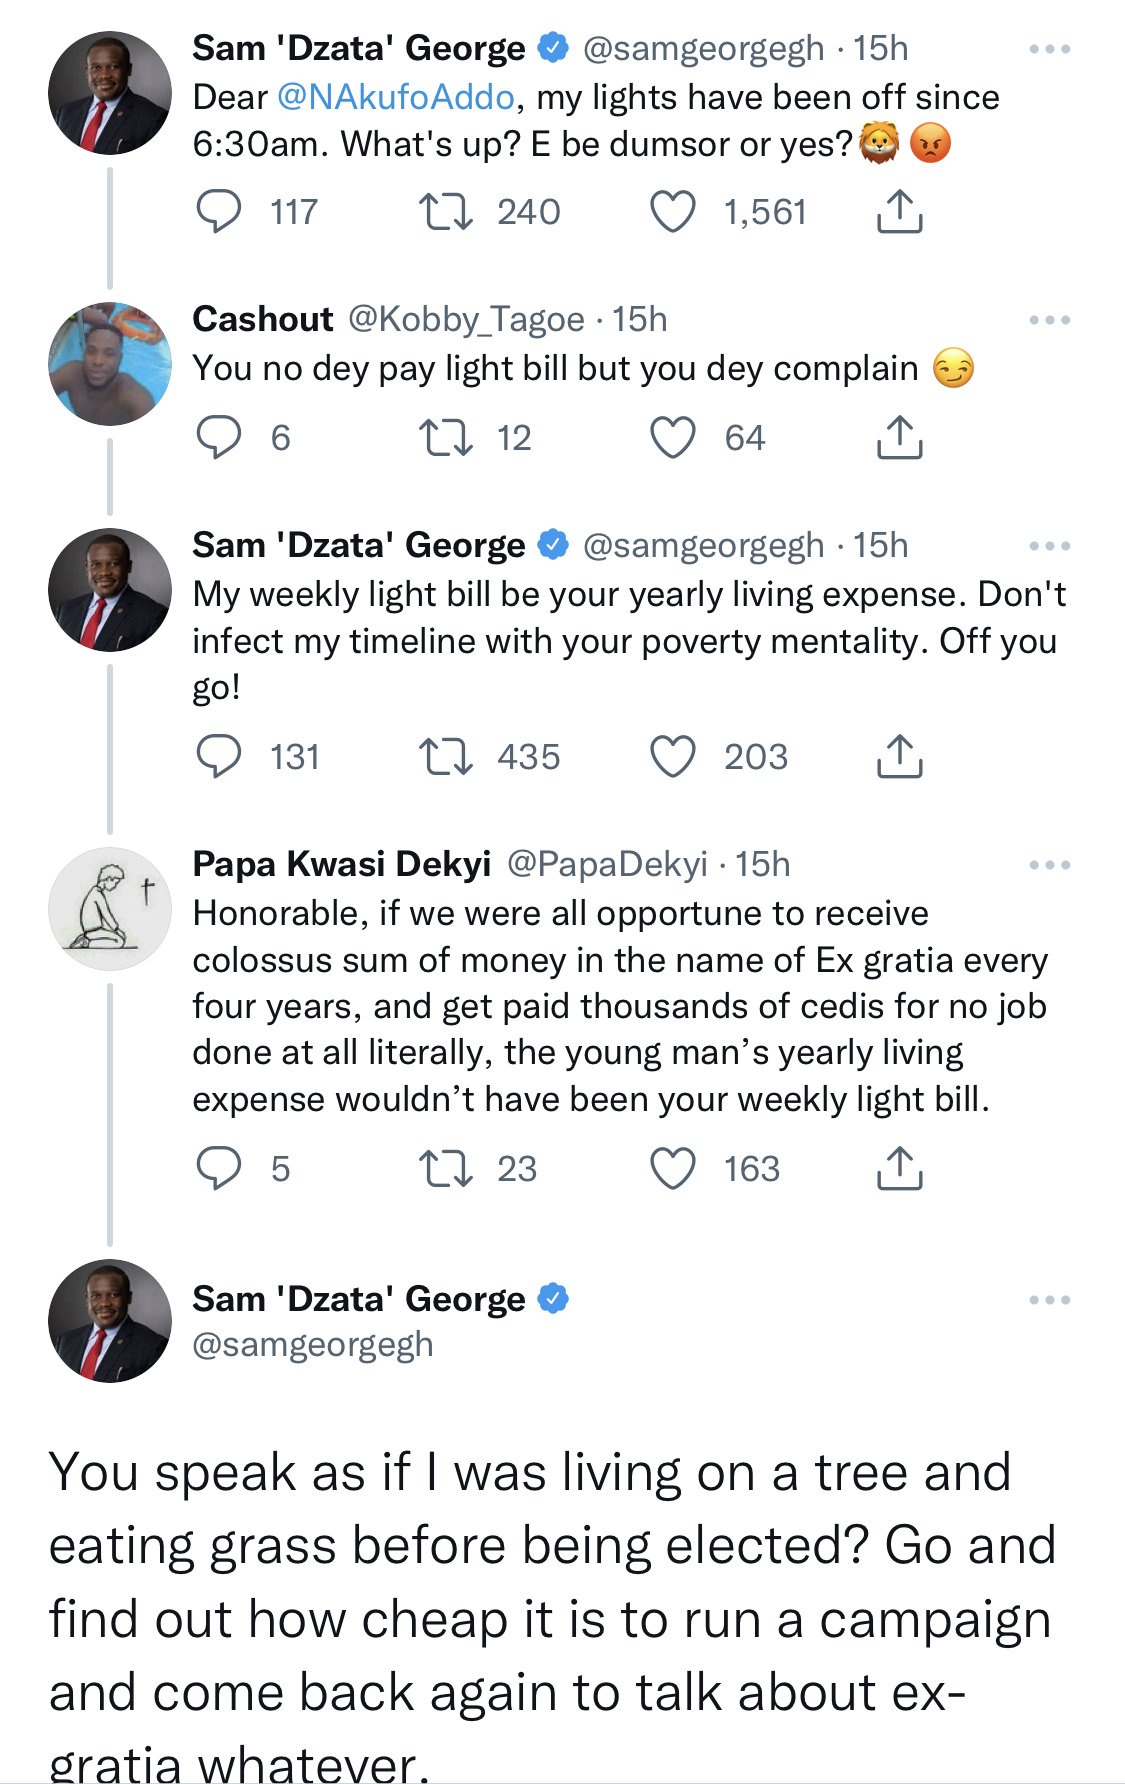Tap Papa Kwasi Dekyi's avatar
Viewport: 1125px width, 1784px height.
[110, 909]
